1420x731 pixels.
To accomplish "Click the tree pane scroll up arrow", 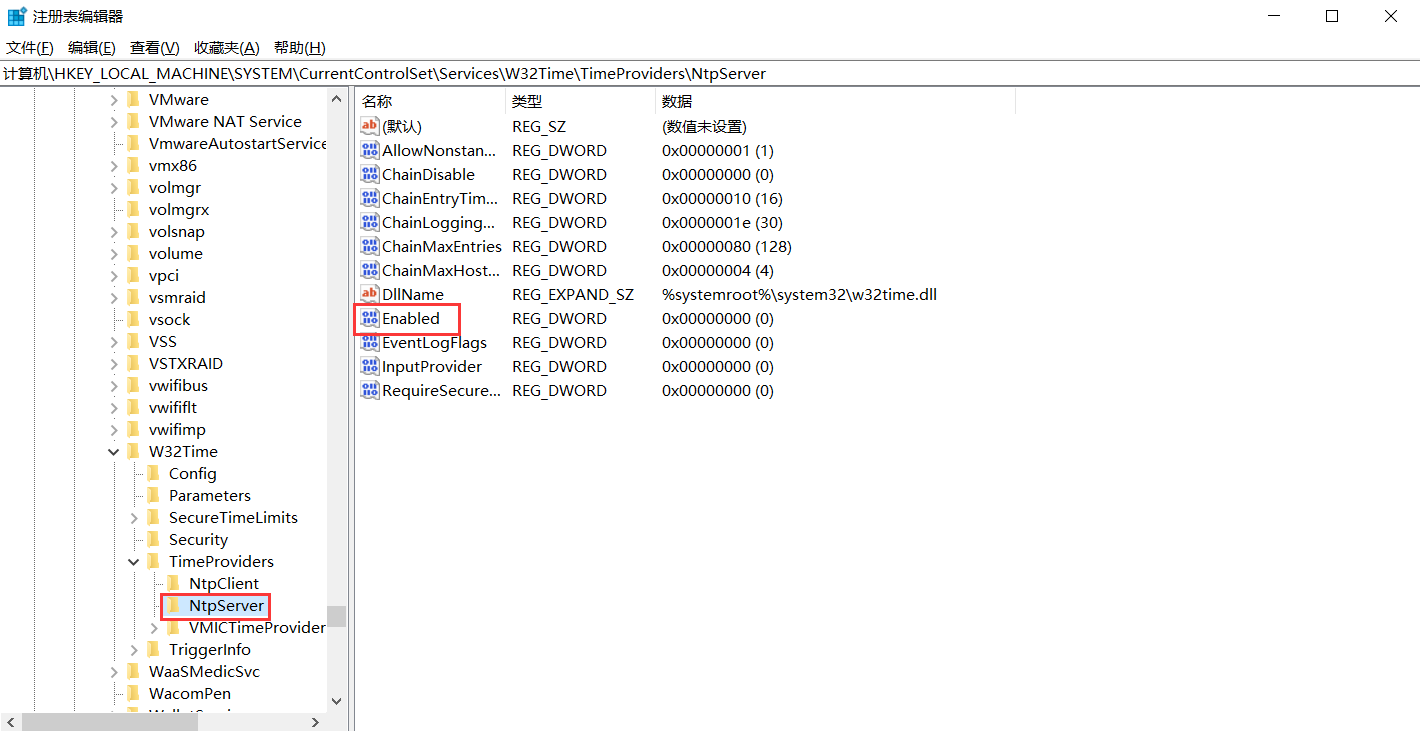I will coord(336,98).
